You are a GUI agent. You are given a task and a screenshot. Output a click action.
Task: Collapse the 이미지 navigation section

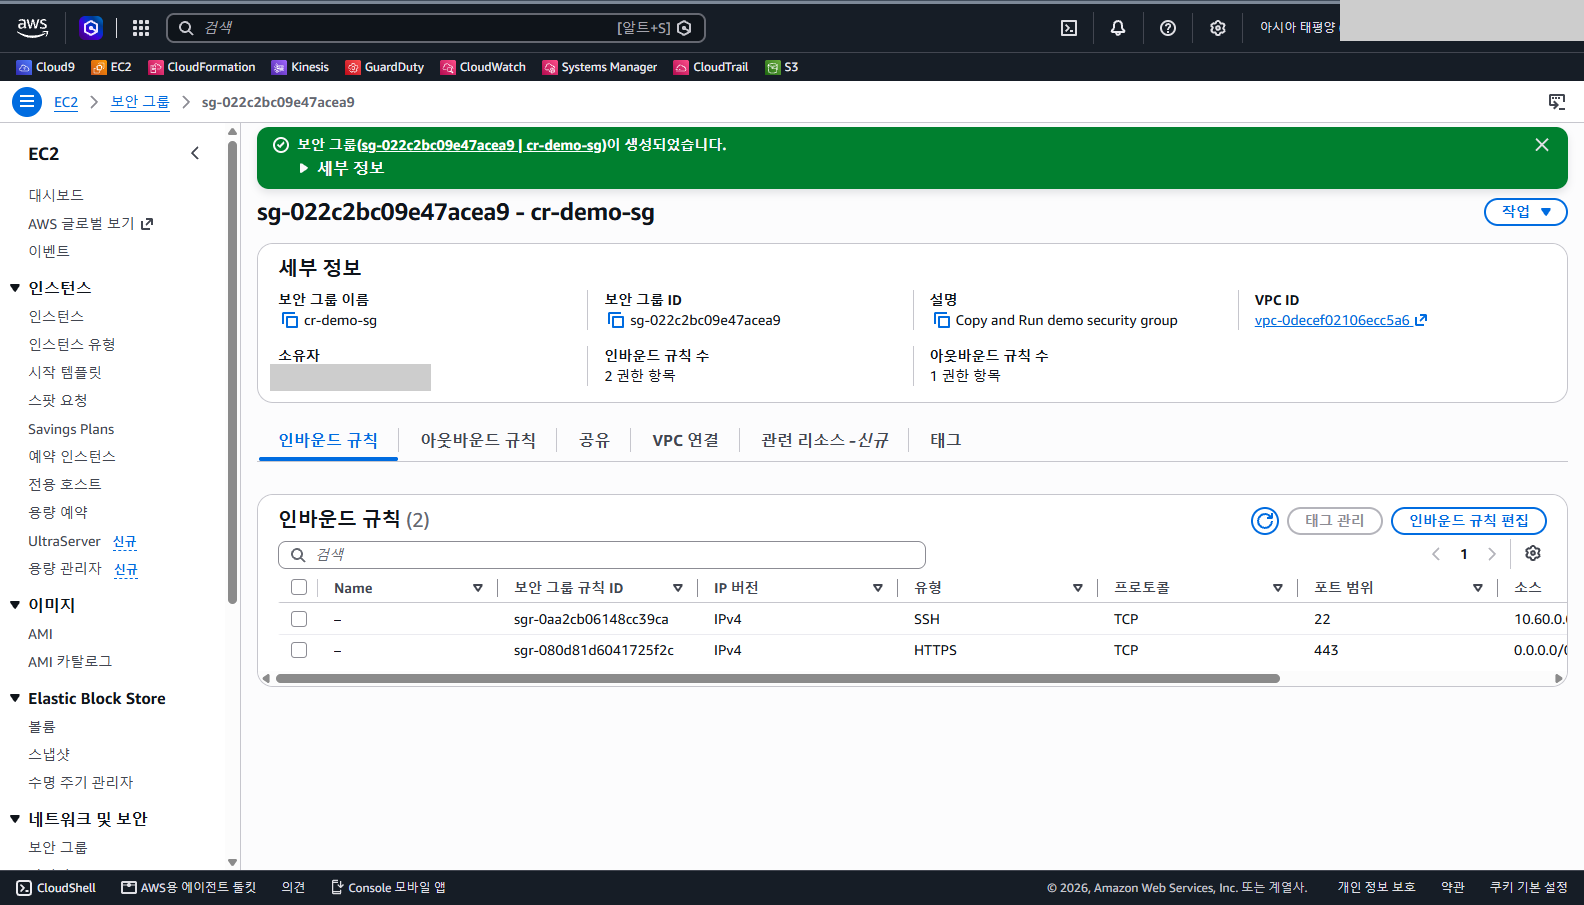tap(15, 605)
